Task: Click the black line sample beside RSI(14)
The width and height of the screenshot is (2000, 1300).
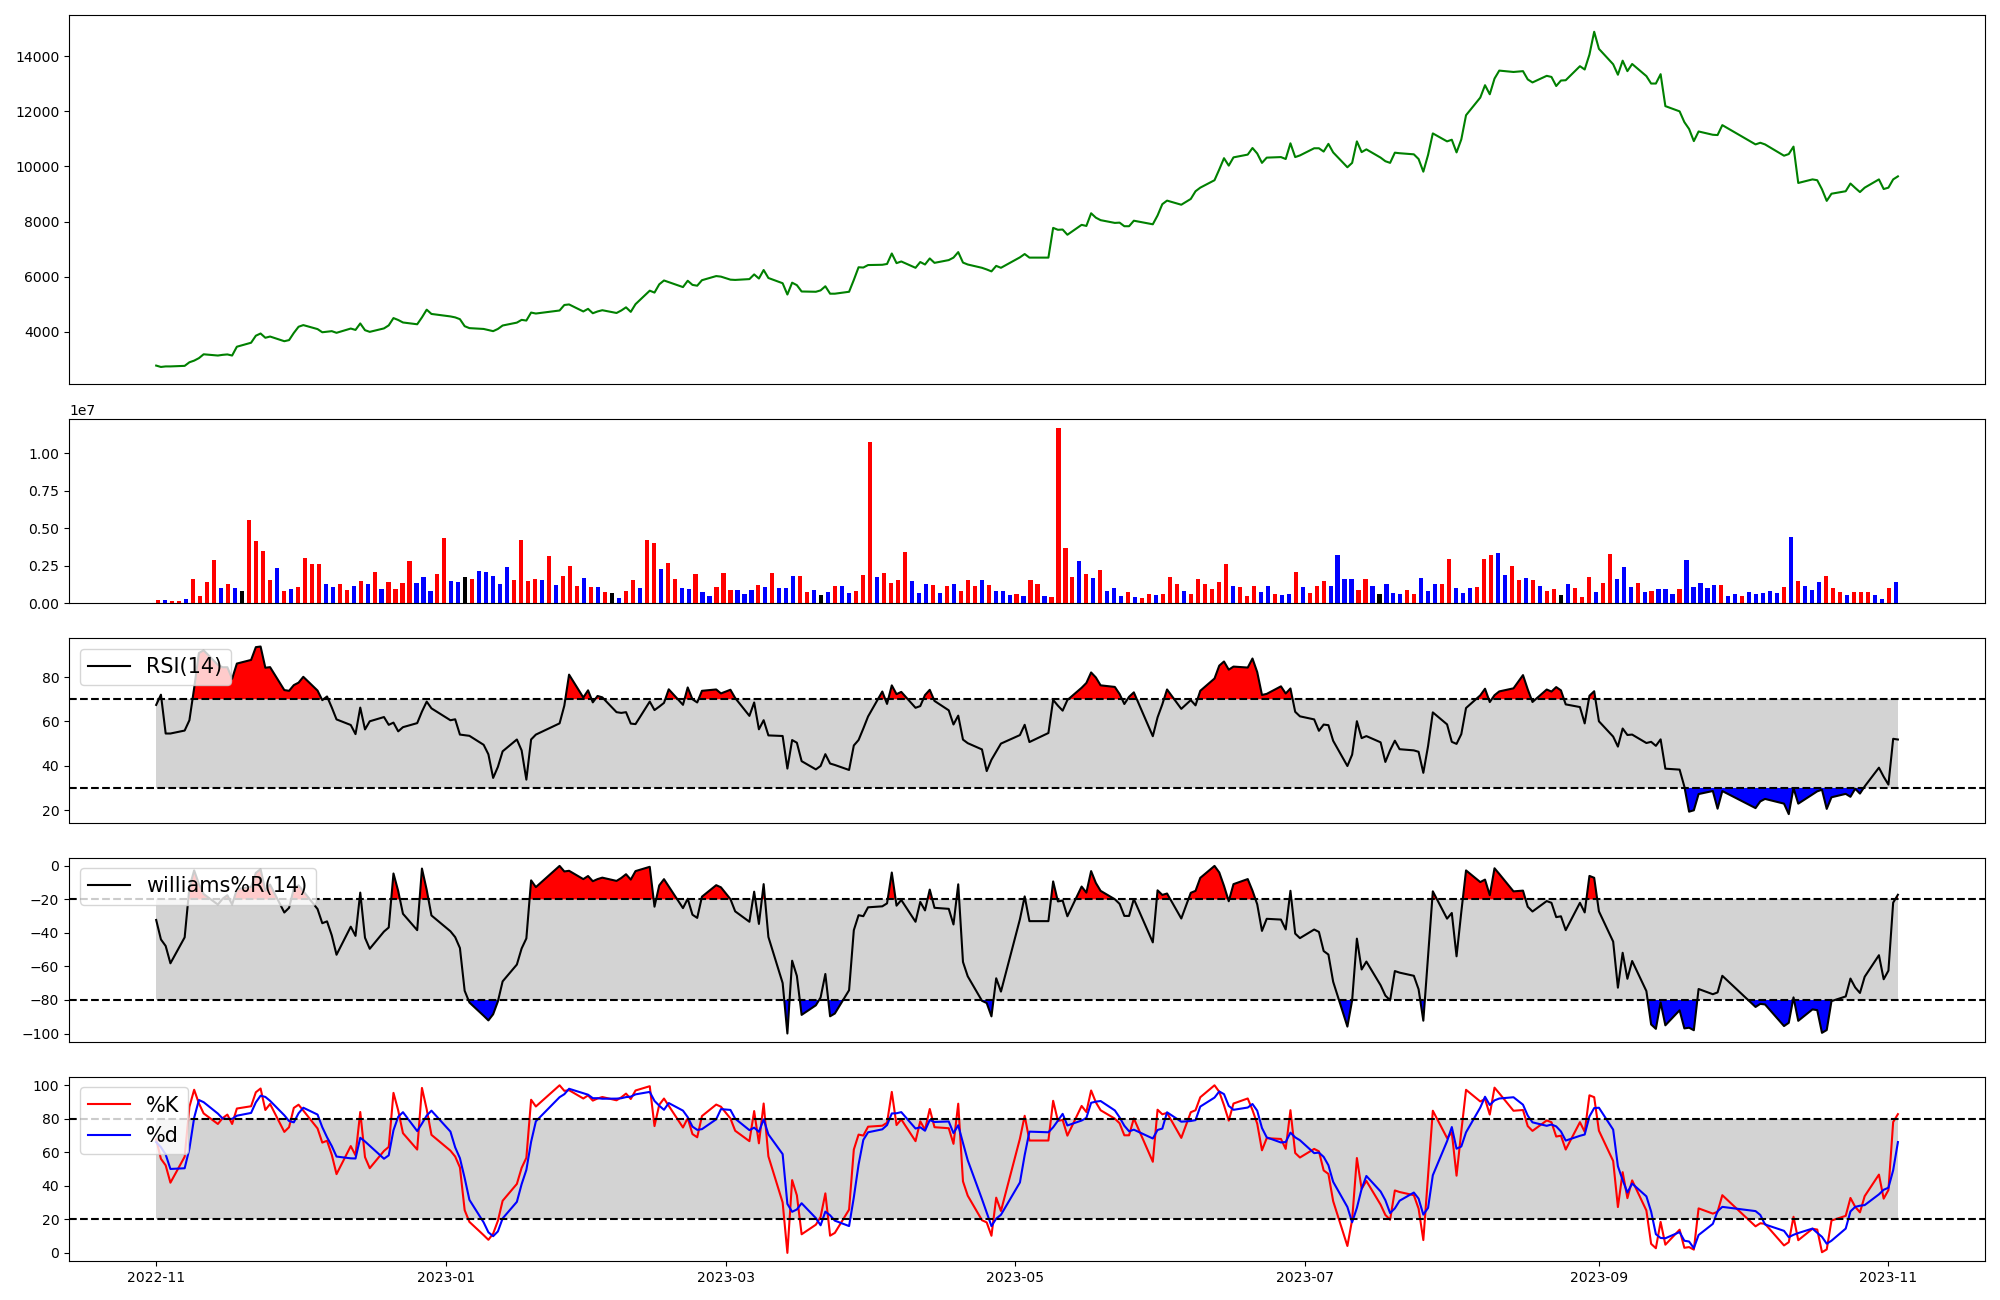Action: pyautogui.click(x=110, y=666)
